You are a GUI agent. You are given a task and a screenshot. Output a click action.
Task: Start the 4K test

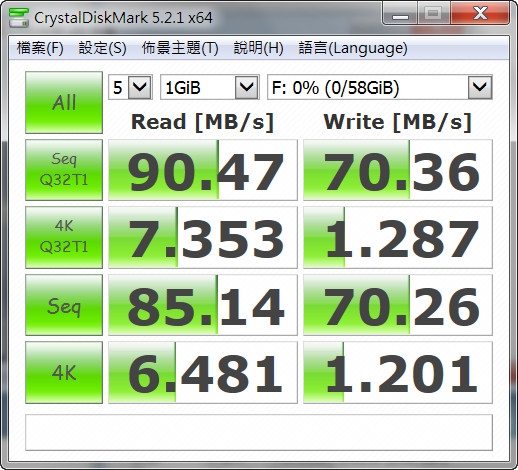point(64,372)
